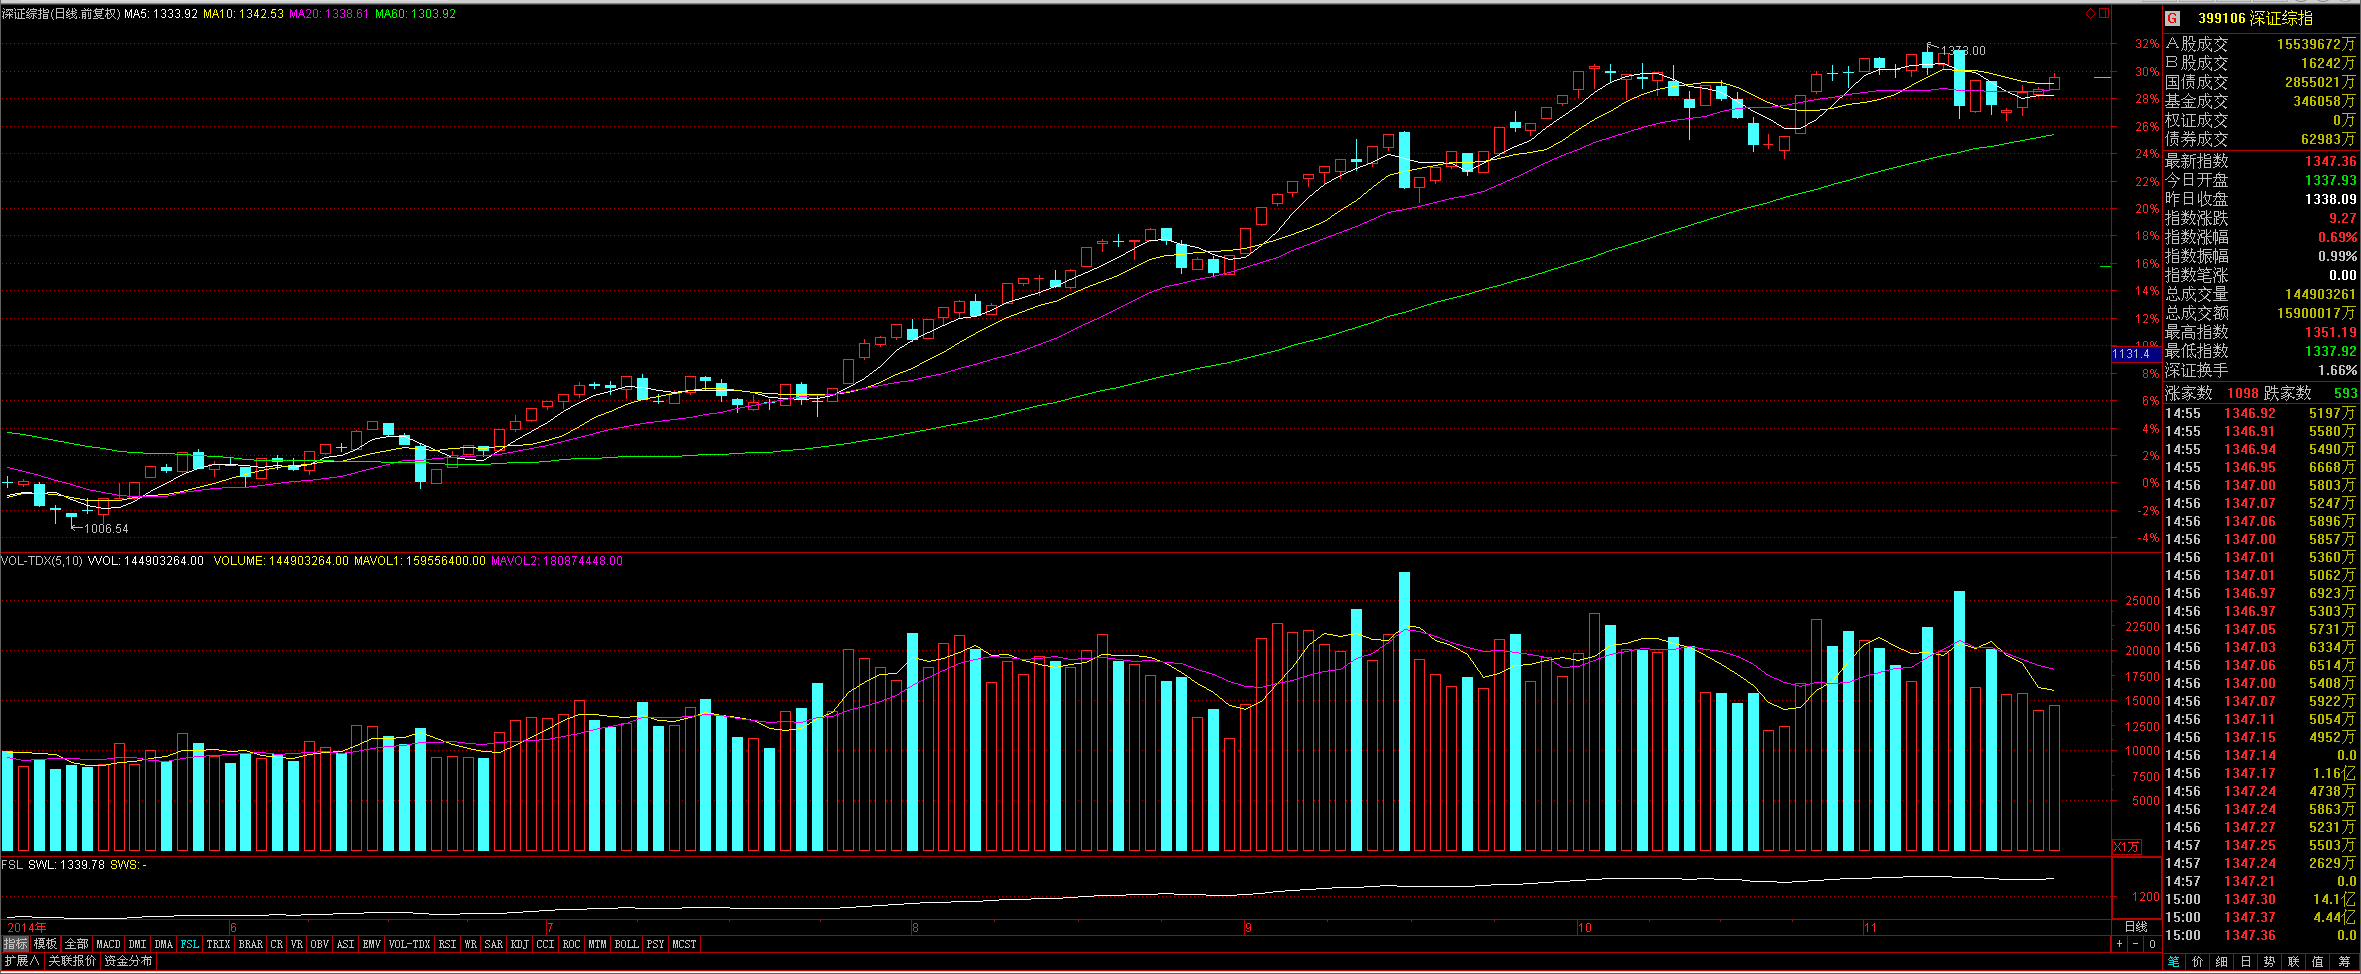Switch indicator to MACD
The width and height of the screenshot is (2361, 974).
click(x=109, y=944)
